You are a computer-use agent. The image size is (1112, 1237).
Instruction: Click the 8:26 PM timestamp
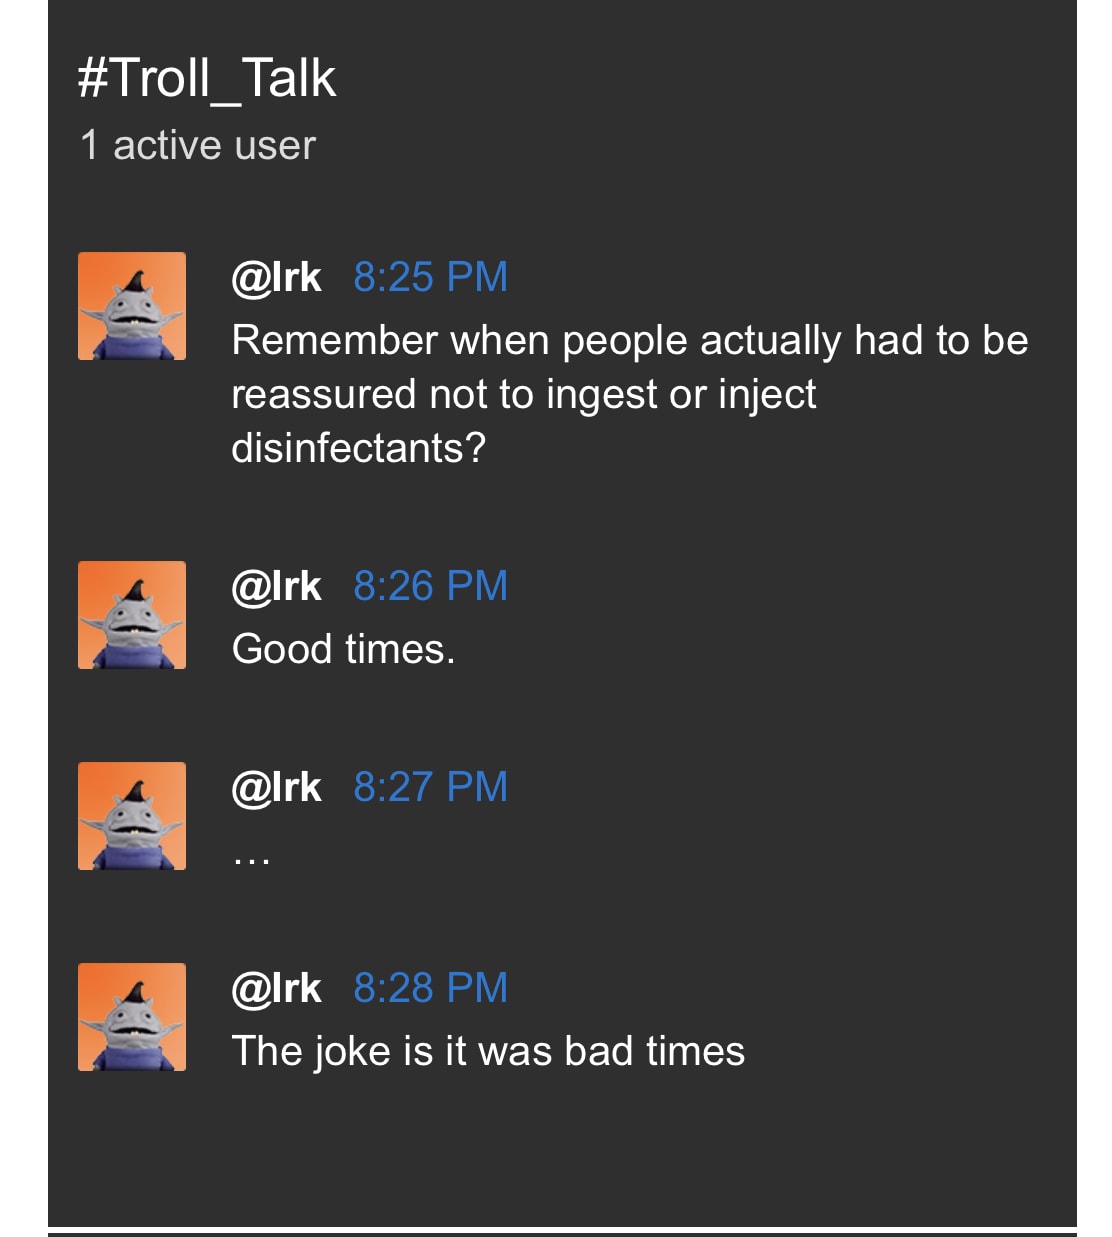pos(430,587)
